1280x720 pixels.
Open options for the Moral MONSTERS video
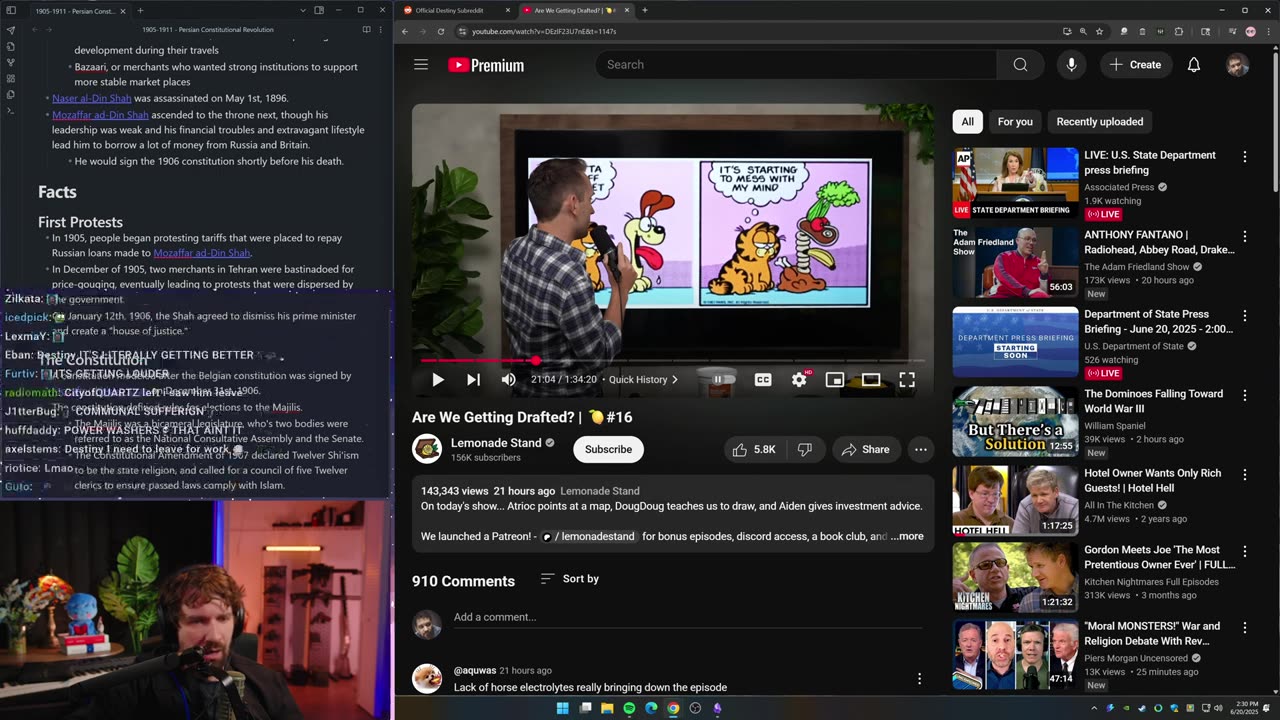[1245, 628]
